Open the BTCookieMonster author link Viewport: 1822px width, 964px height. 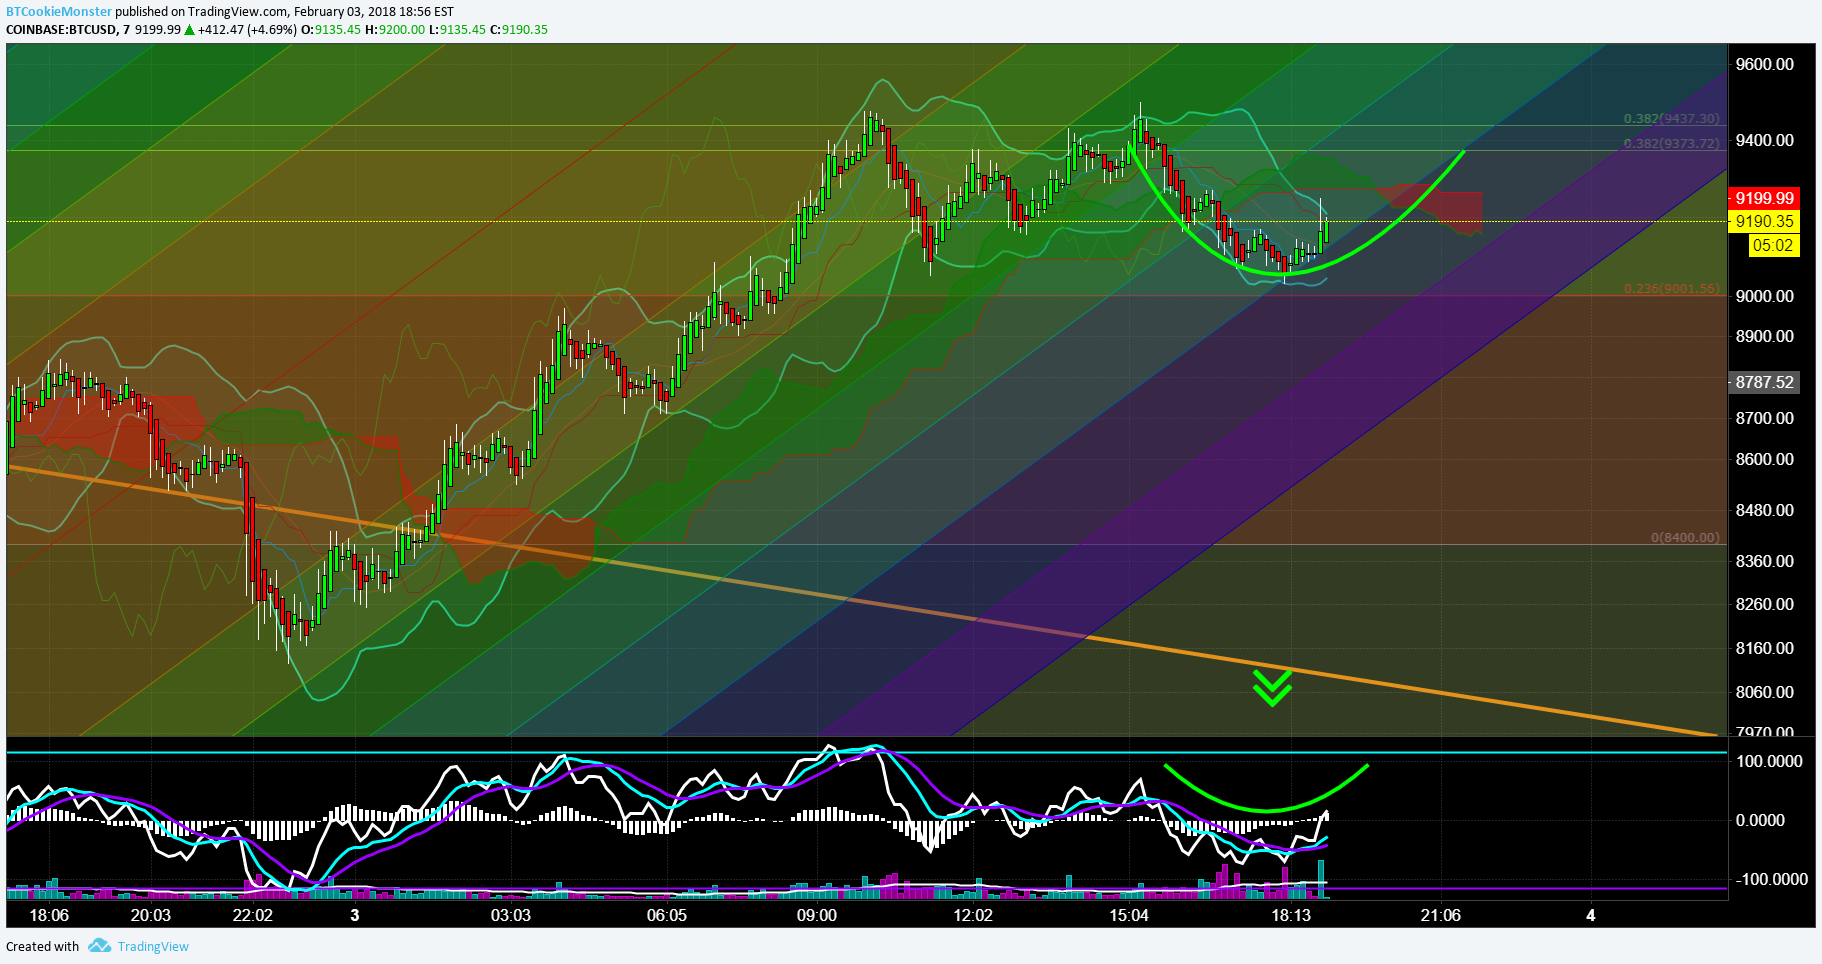click(59, 12)
